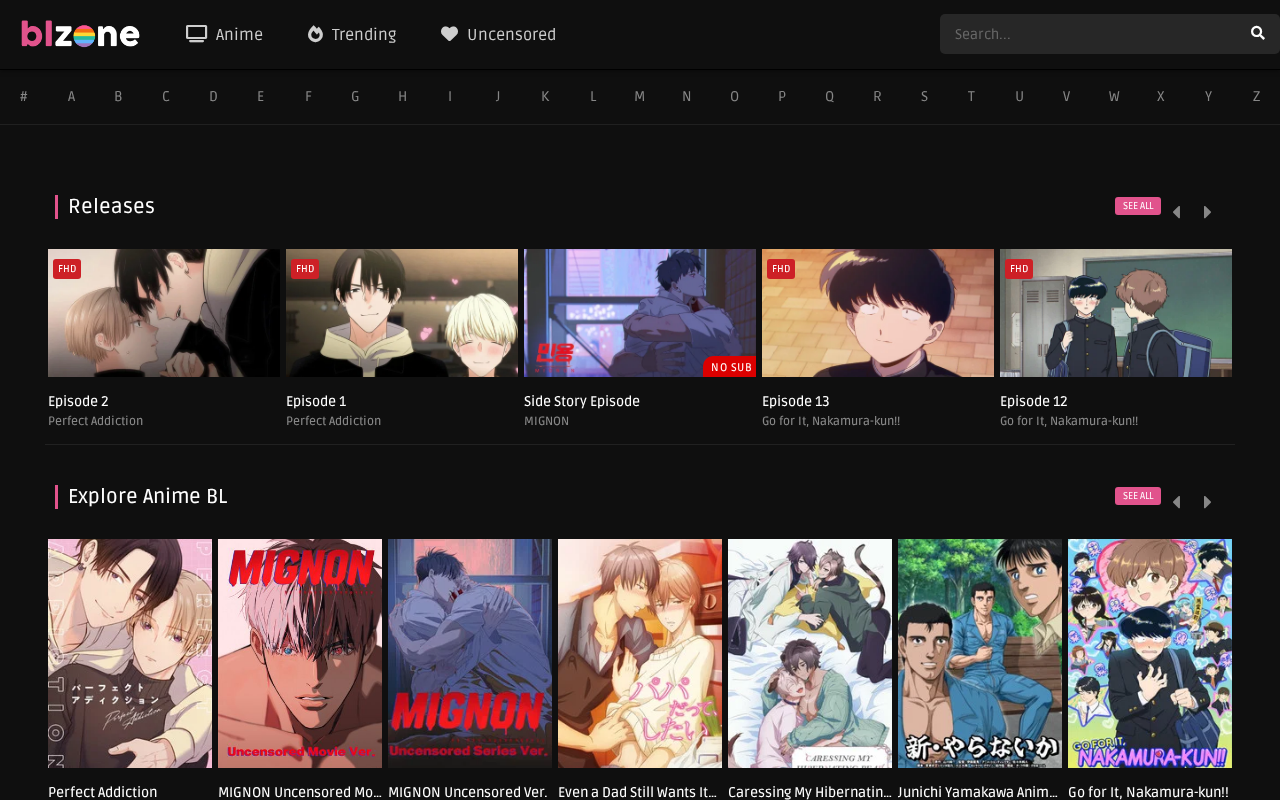The height and width of the screenshot is (800, 1280).
Task: Filter titles by letter G
Action: tap(355, 97)
